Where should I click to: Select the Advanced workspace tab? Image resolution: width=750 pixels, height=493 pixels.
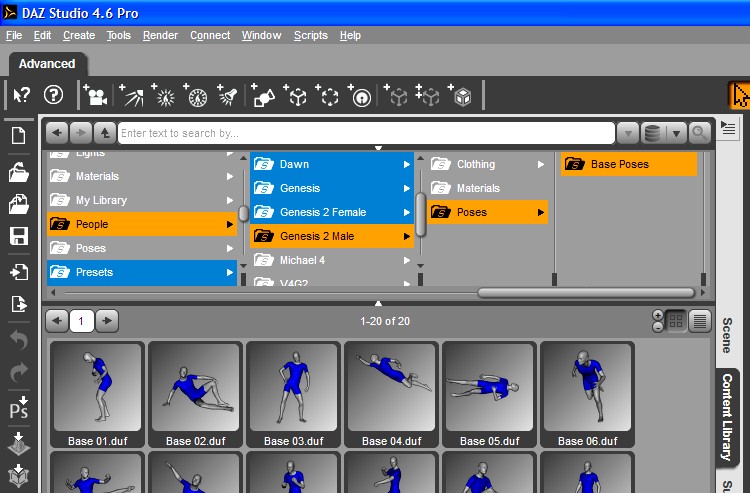pyautogui.click(x=47, y=64)
